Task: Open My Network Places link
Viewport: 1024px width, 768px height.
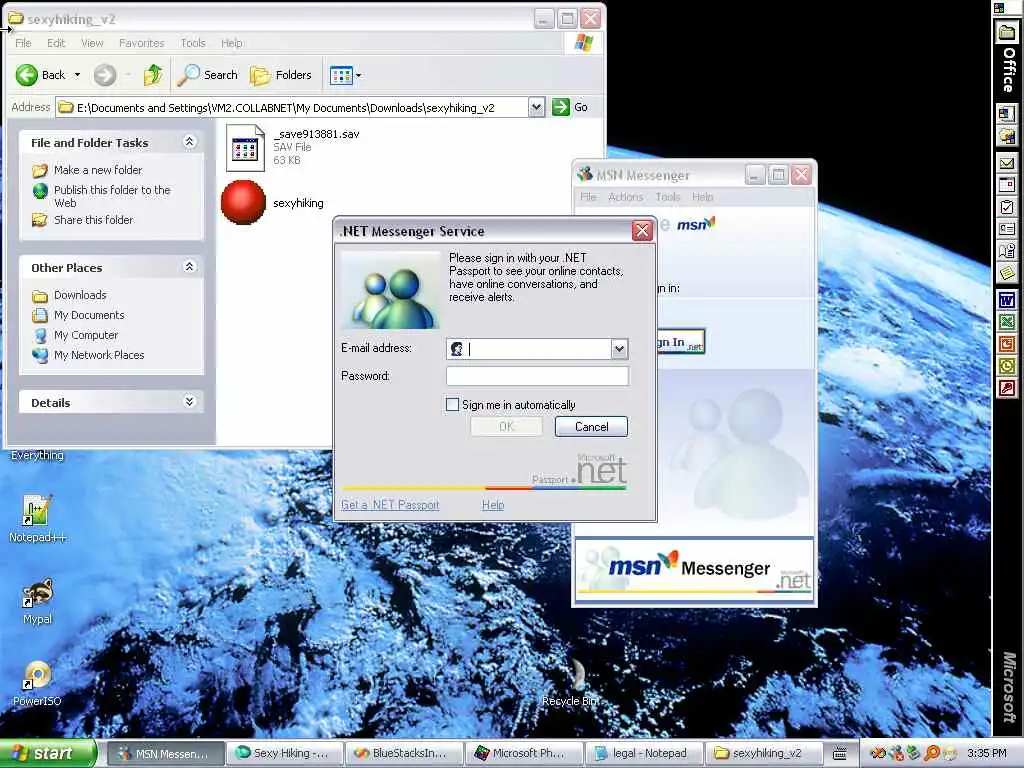Action: pos(99,355)
